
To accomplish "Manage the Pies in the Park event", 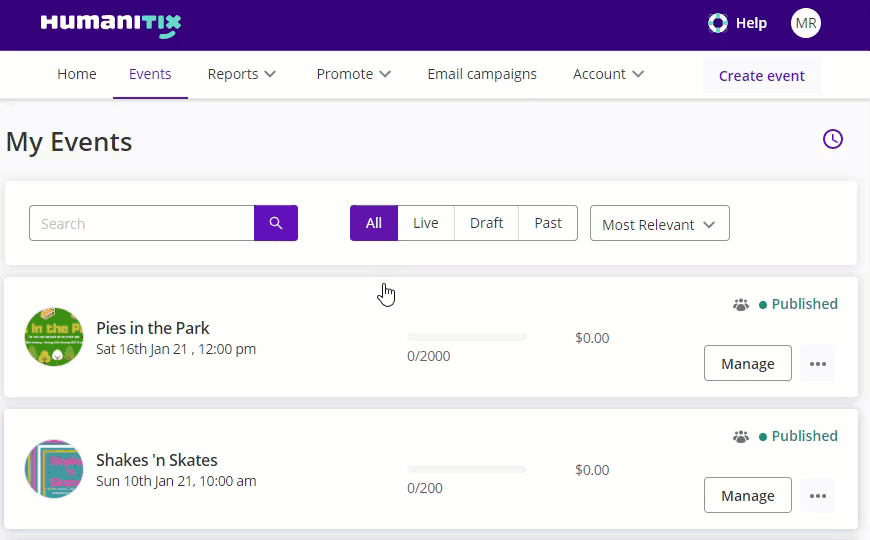I will pos(747,364).
